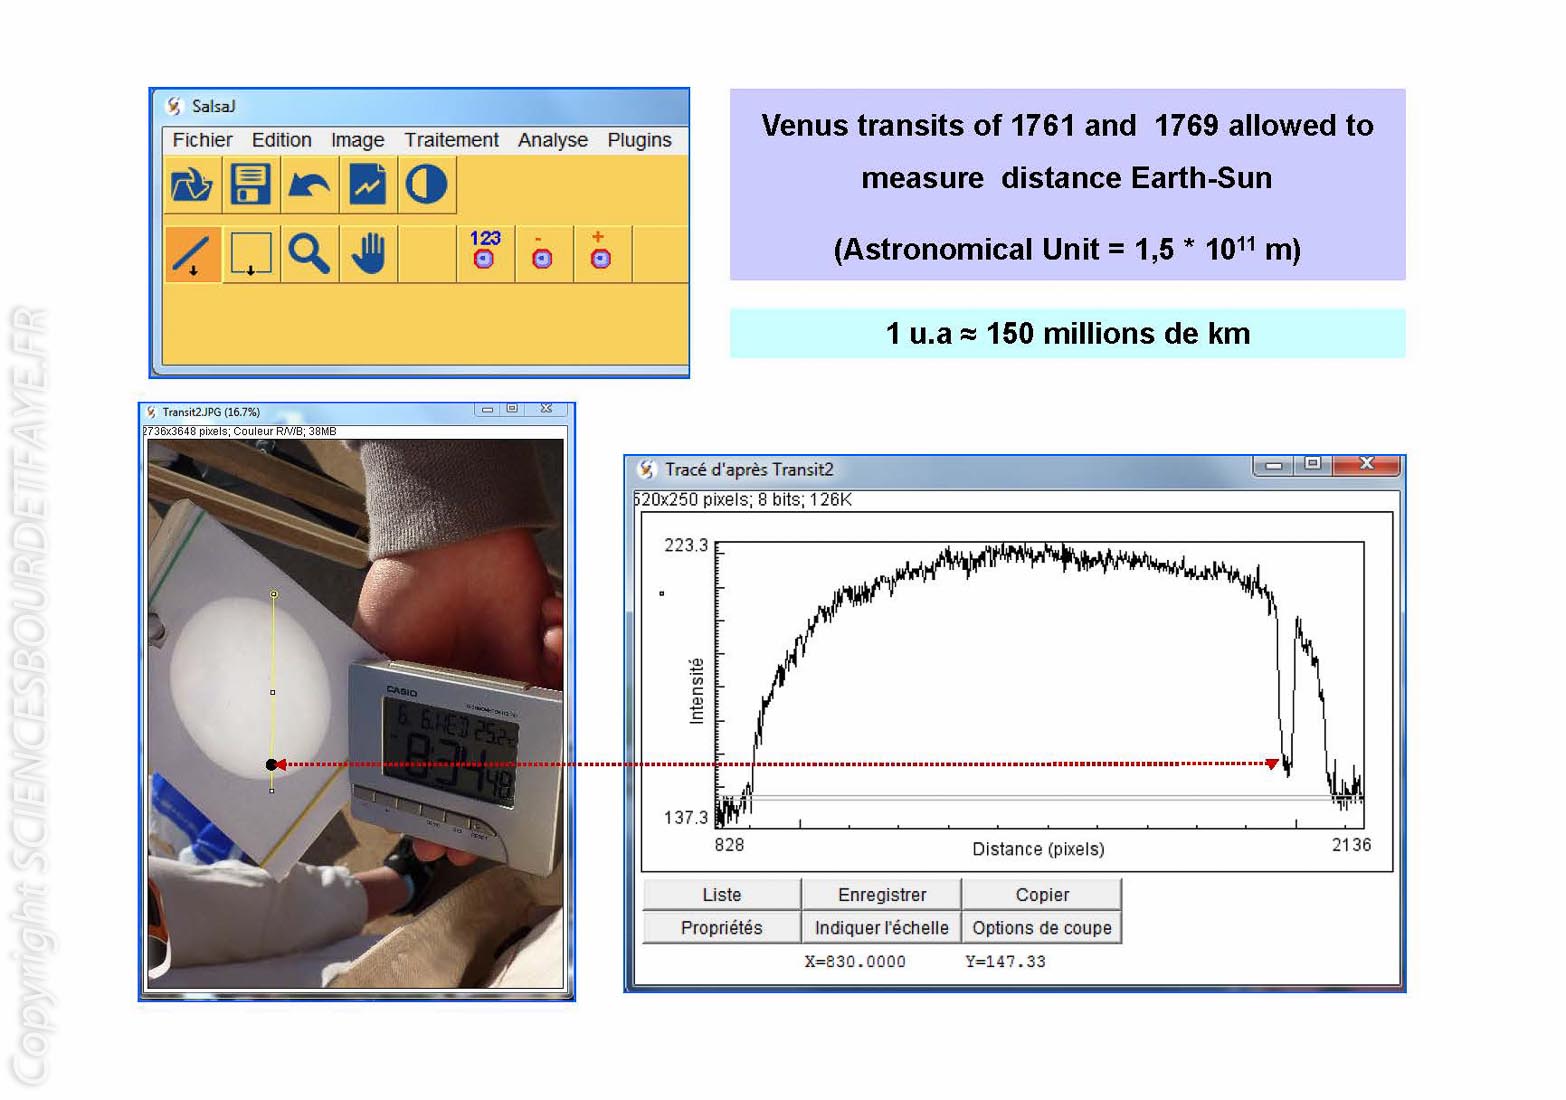The width and height of the screenshot is (1566, 1100).
Task: Click the undo arrow icon in SalsaJ
Action: click(x=309, y=185)
